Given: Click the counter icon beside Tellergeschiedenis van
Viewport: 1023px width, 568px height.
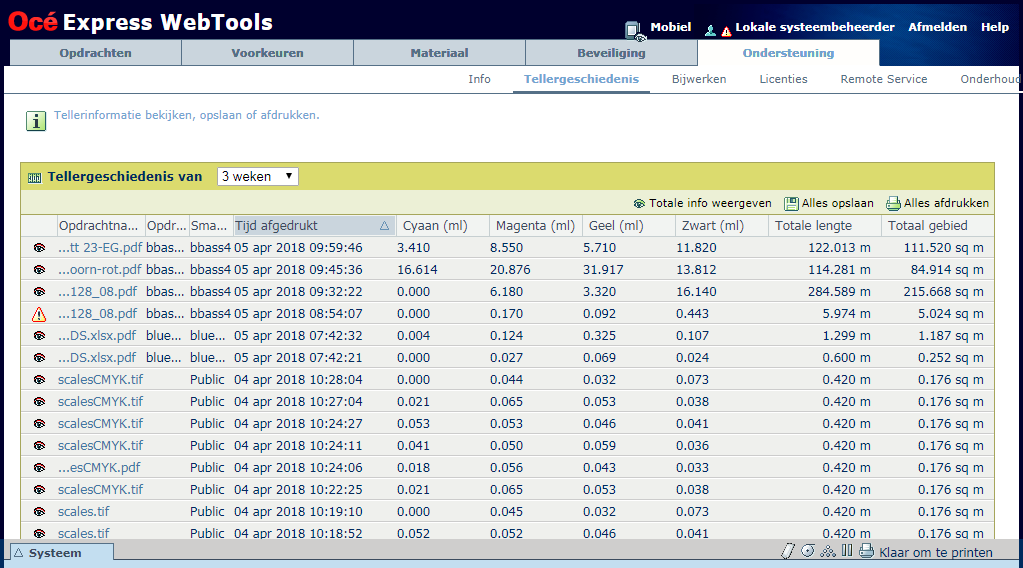Looking at the screenshot, I should point(35,177).
